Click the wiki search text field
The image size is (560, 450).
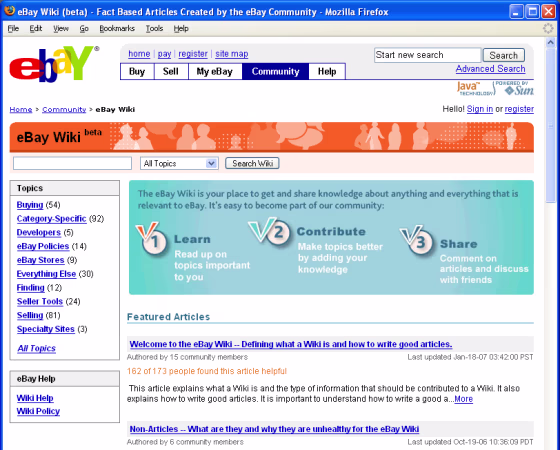point(72,163)
